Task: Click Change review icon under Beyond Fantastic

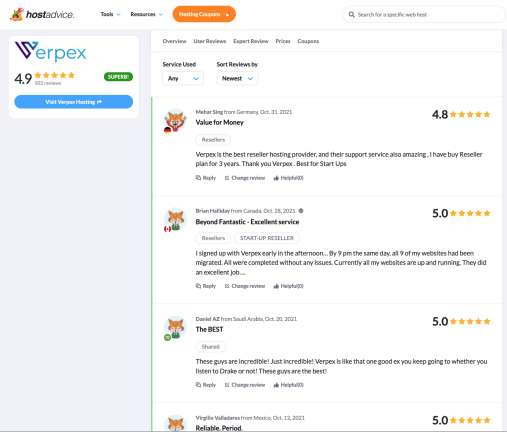Action: click(x=227, y=286)
